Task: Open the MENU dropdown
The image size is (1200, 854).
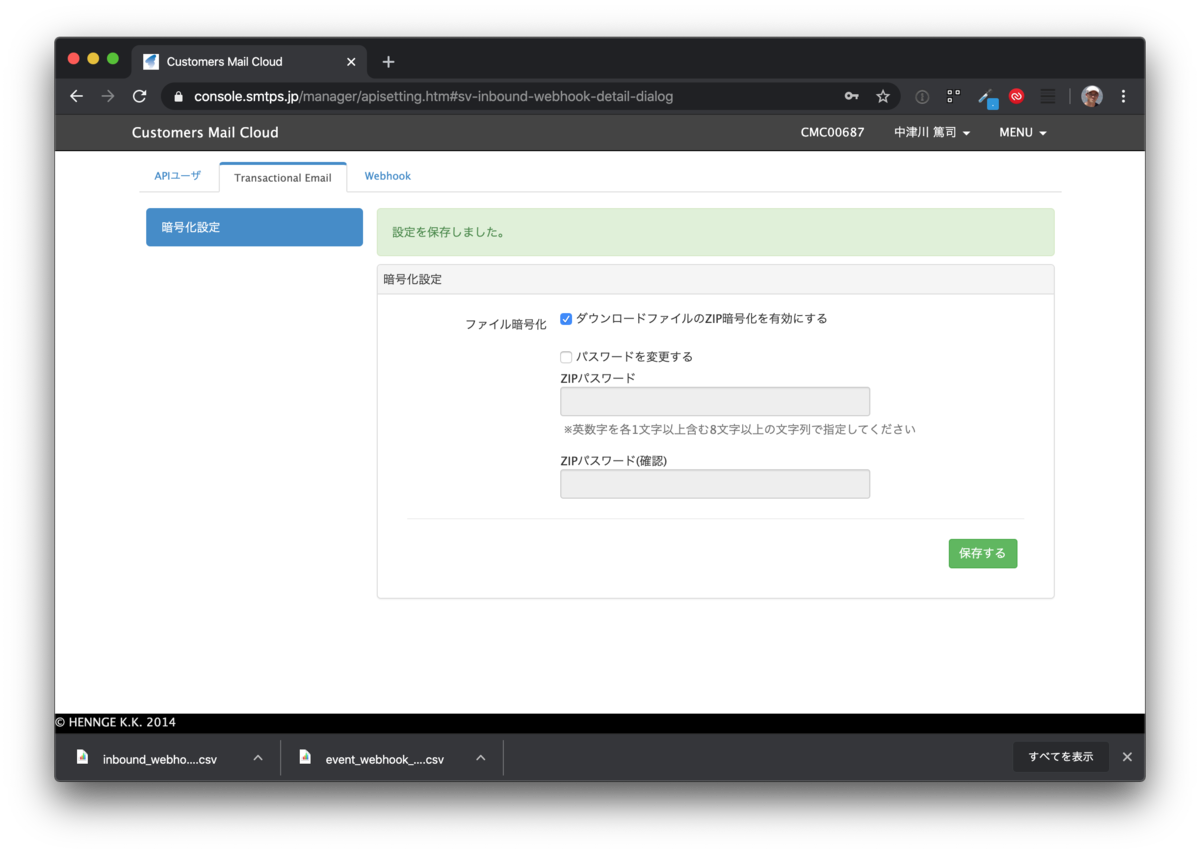Action: tap(1021, 132)
